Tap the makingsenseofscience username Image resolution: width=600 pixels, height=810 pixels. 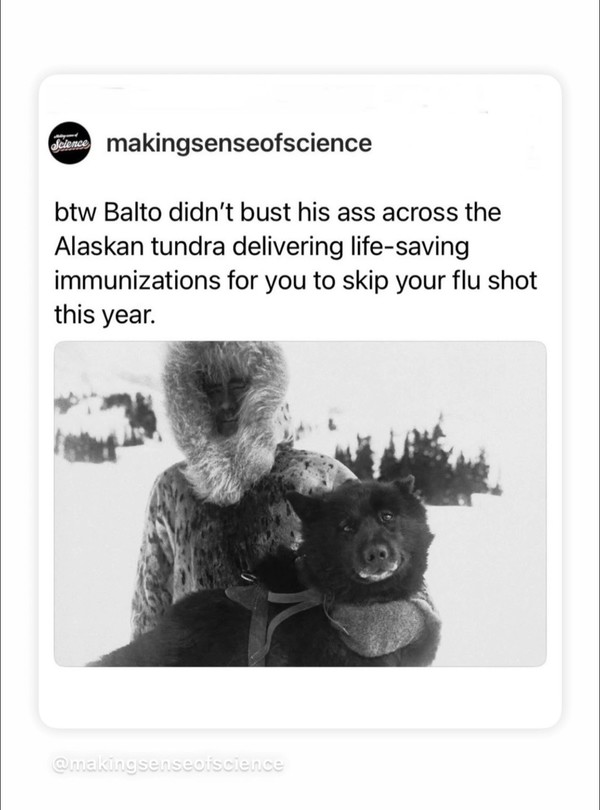[239, 143]
